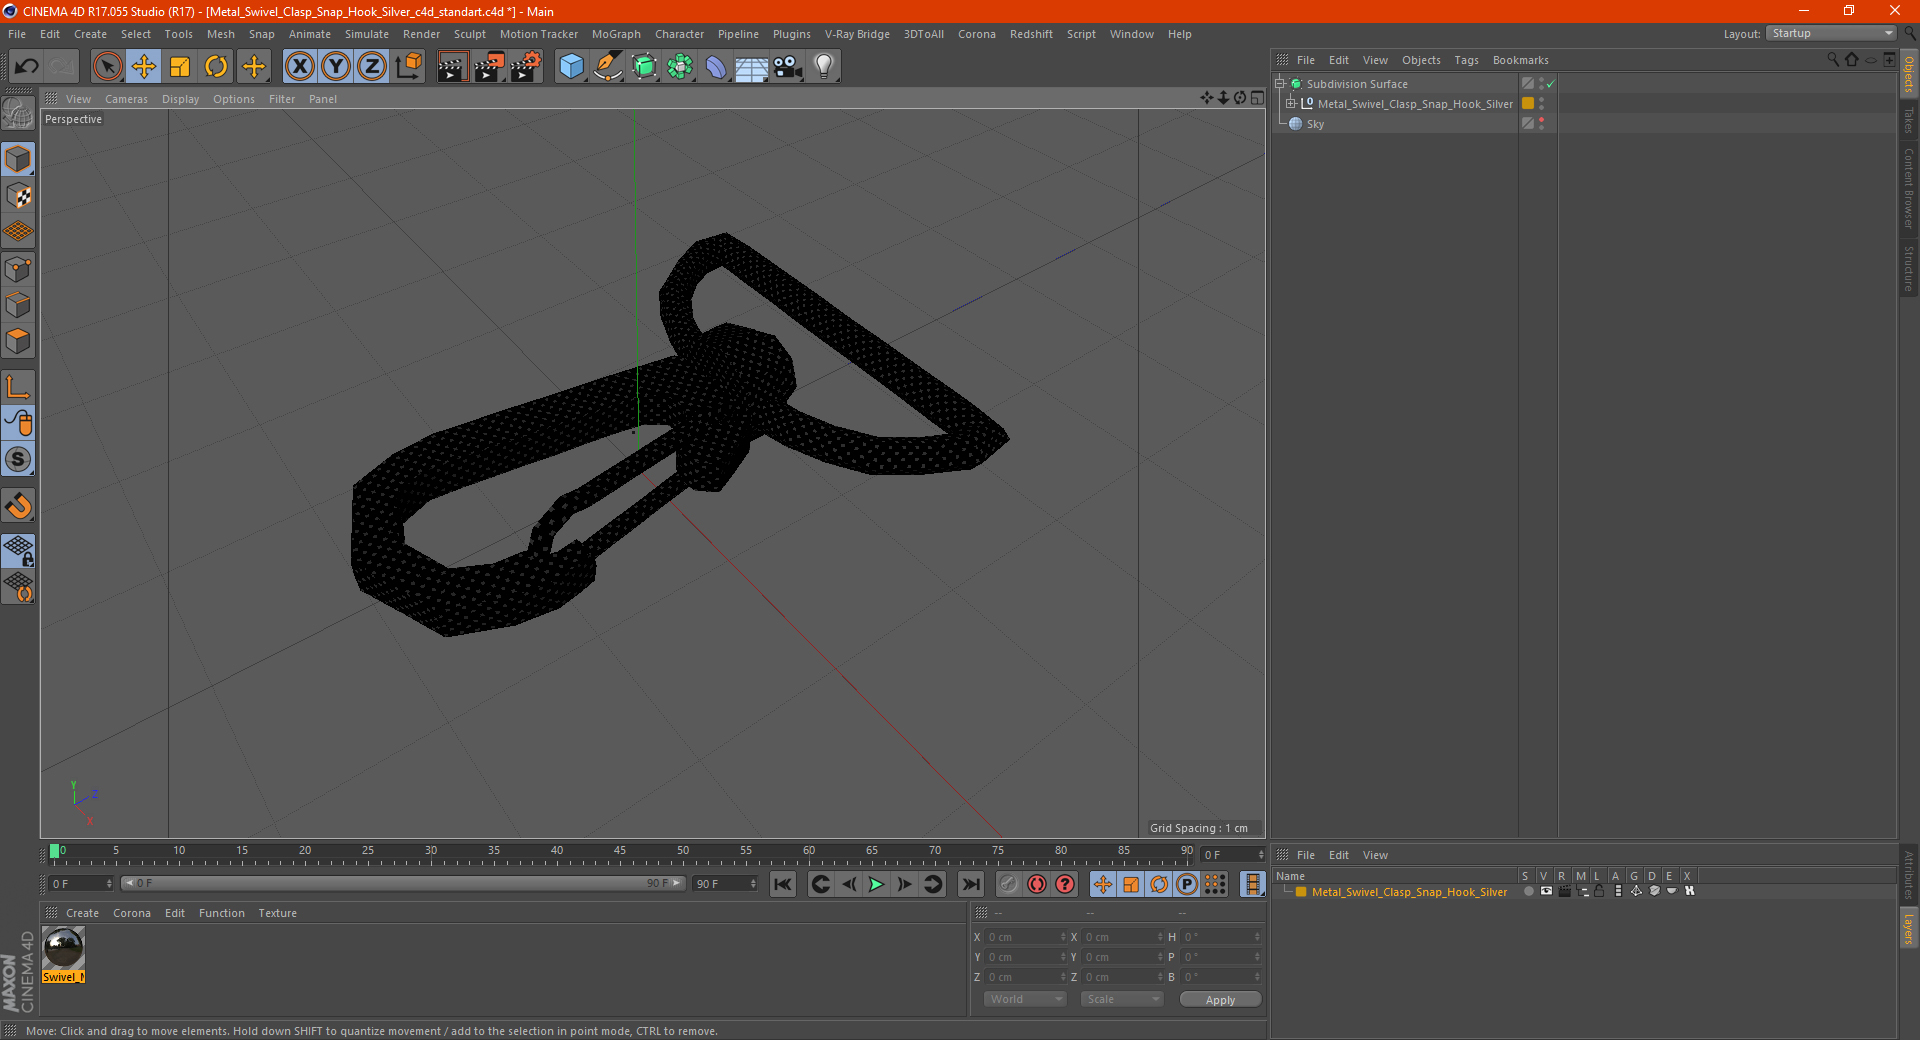The image size is (1920, 1040).
Task: Open Objects panel Tags menu
Action: [x=1466, y=60]
